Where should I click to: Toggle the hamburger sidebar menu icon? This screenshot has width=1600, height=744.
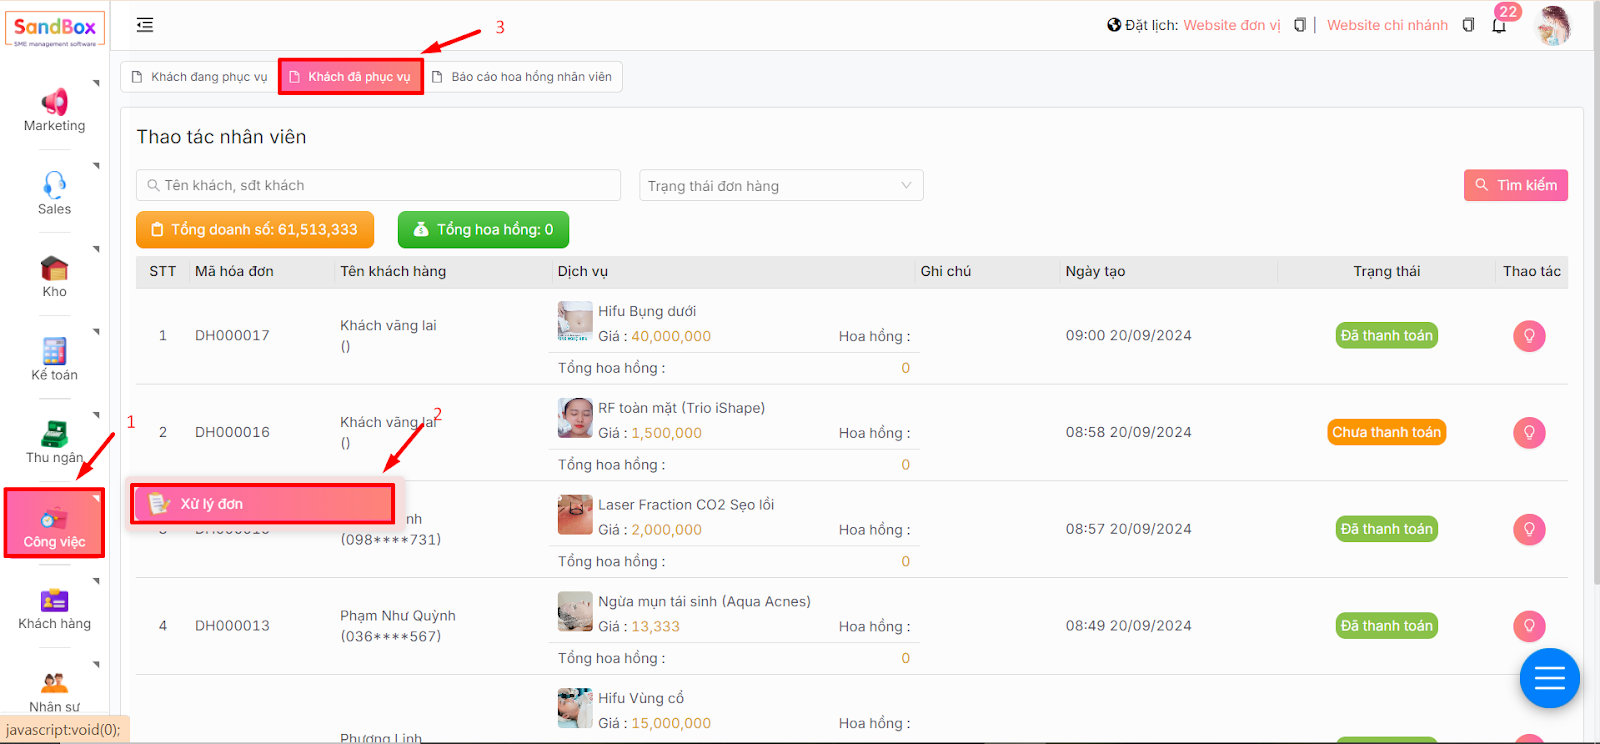coord(145,25)
